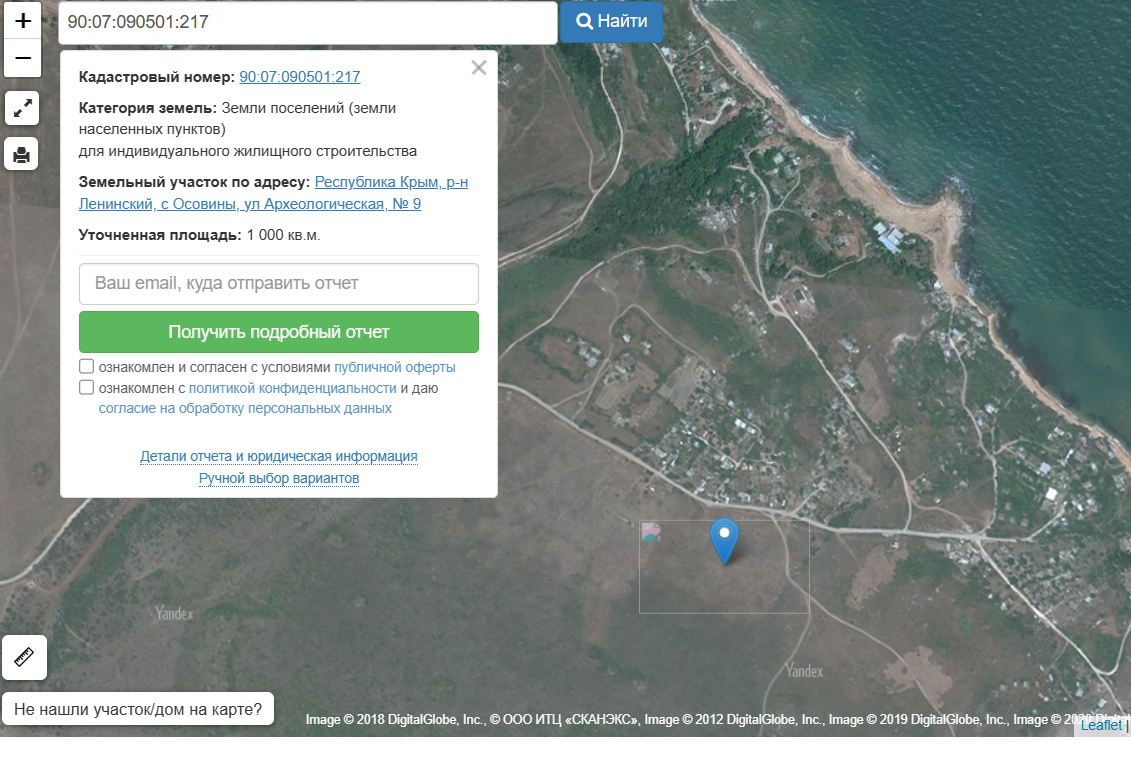Activate the ruler measurement tool
Image resolution: width=1131 pixels, height=767 pixels.
tap(24, 657)
